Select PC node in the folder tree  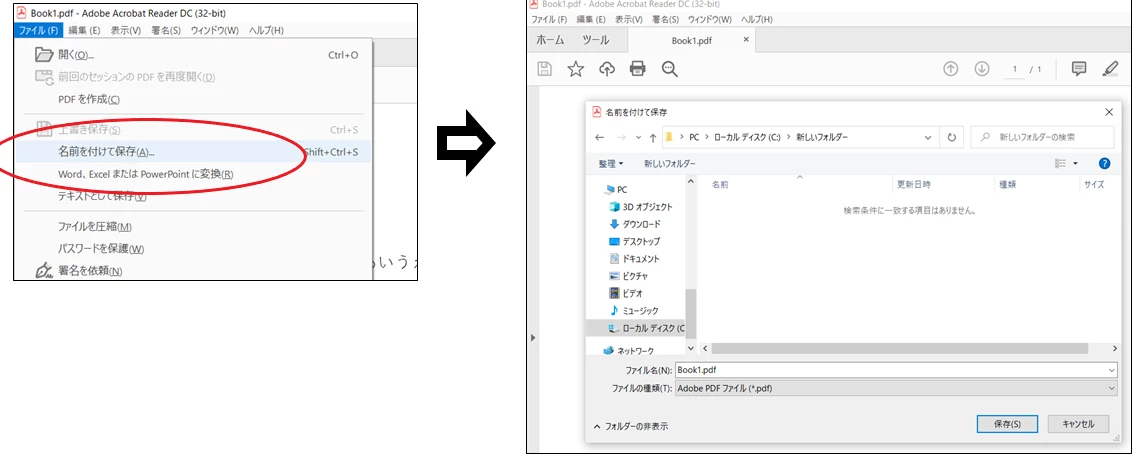(x=616, y=190)
